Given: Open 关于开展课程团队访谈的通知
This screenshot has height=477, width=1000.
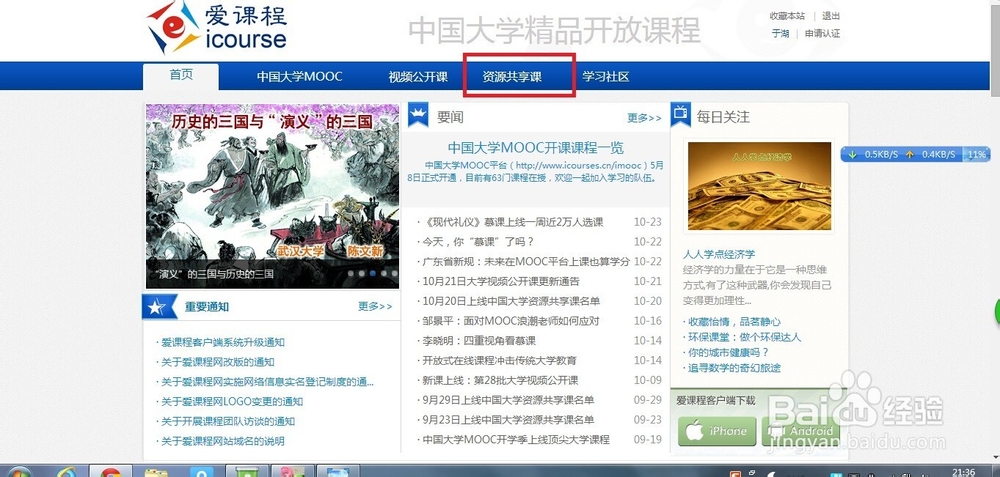Looking at the screenshot, I should point(228,422).
